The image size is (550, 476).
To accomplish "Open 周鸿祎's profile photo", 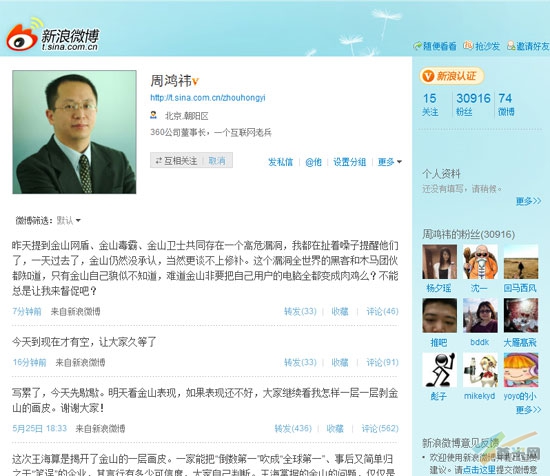I will click(x=74, y=132).
